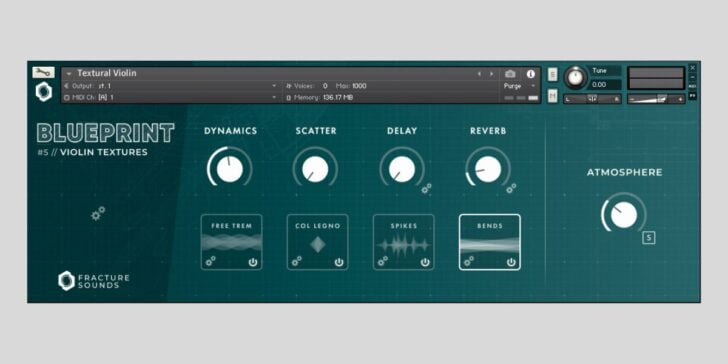
Task: Click the DYNAMICS label
Action: (230, 131)
